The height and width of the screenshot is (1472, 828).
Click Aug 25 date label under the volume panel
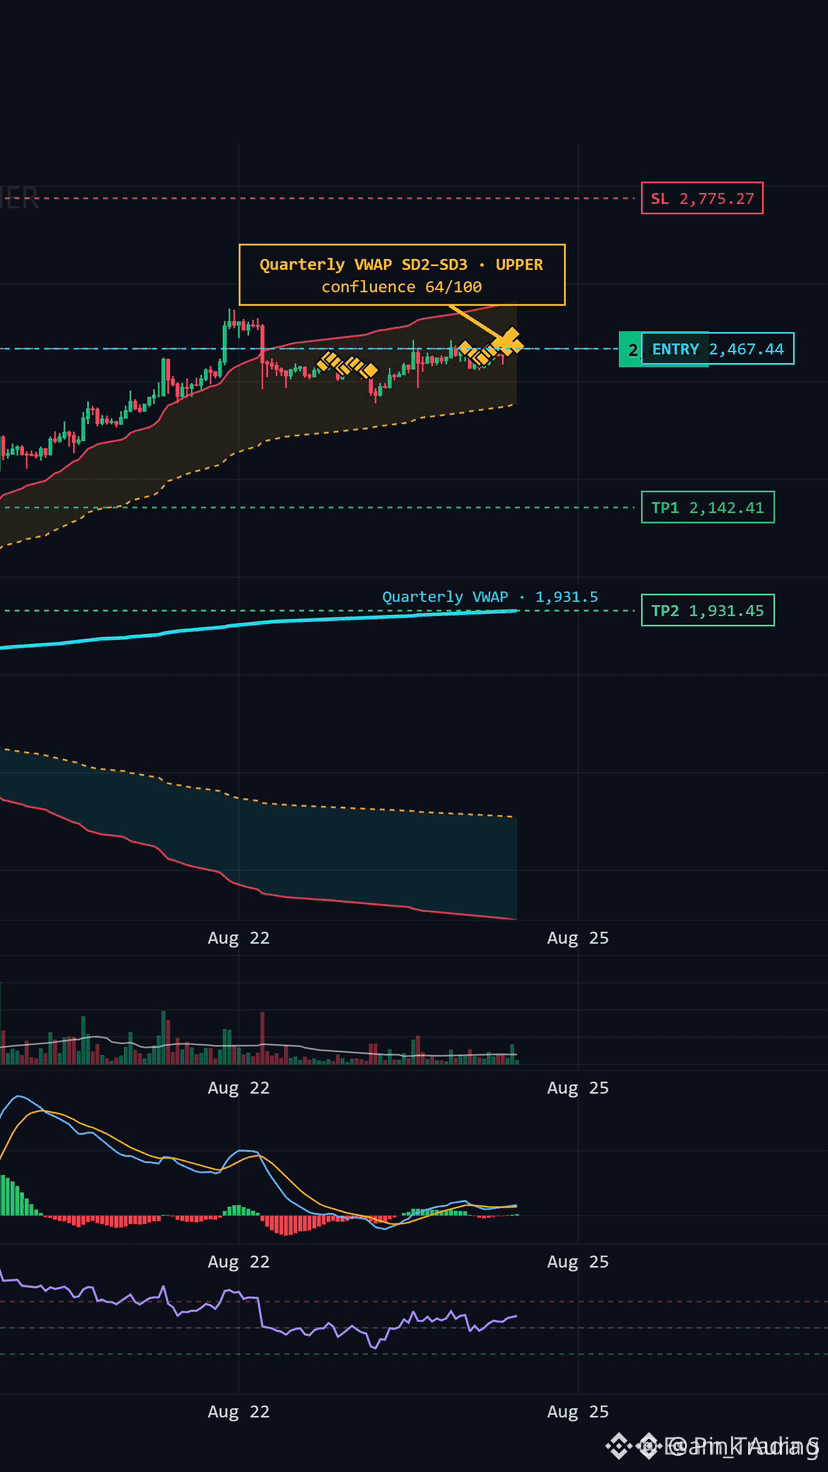coord(578,1088)
